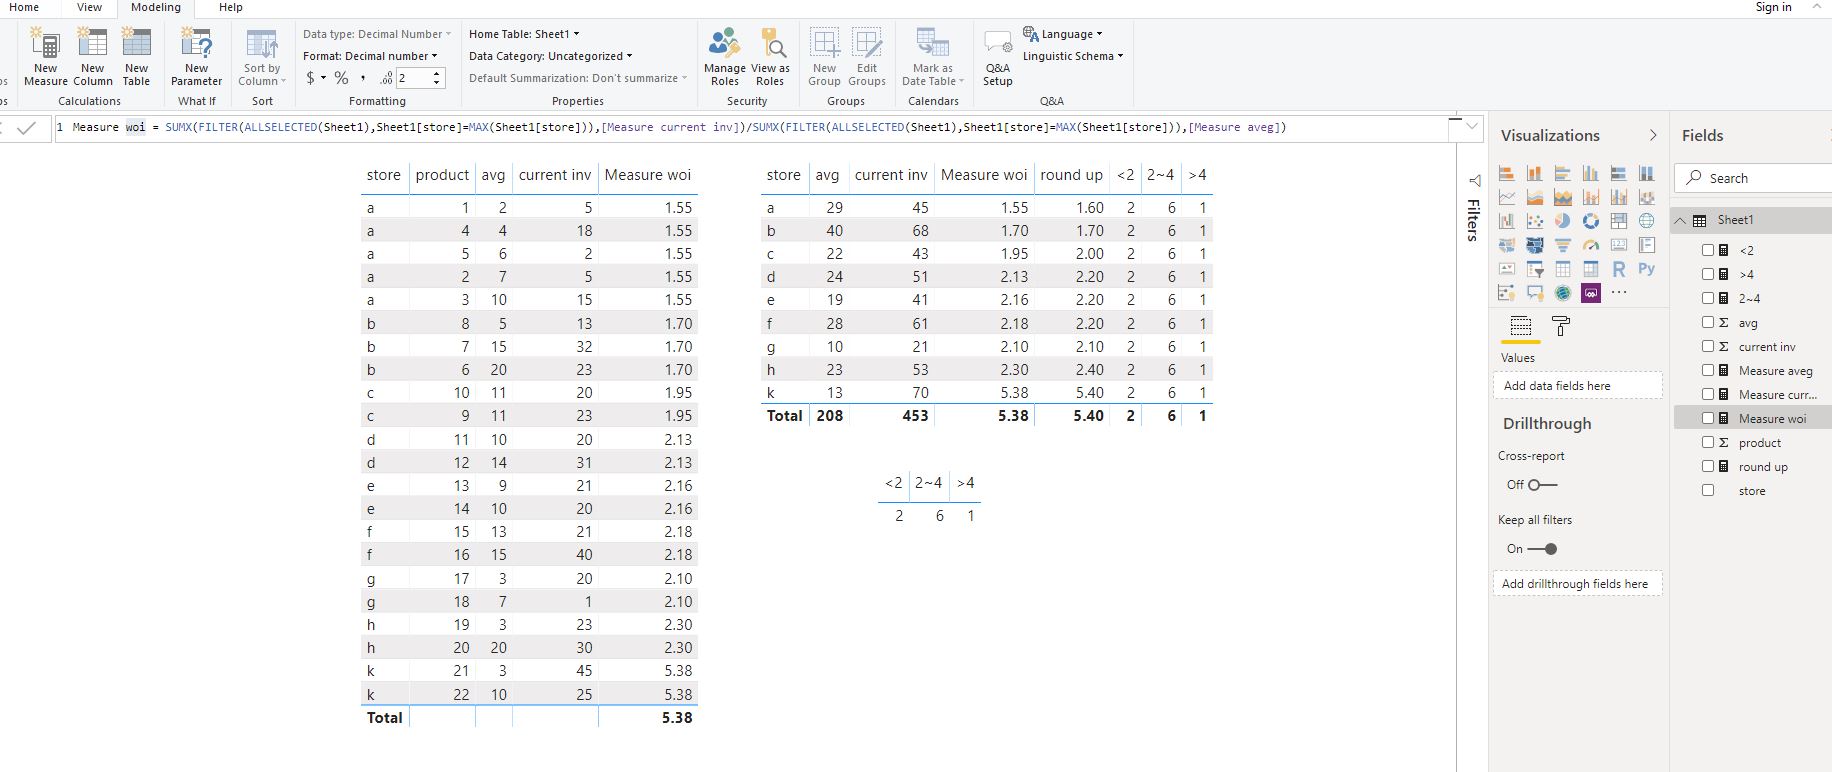The image size is (1832, 772).
Task: Add a New Parameter for What If
Action: pyautogui.click(x=196, y=57)
